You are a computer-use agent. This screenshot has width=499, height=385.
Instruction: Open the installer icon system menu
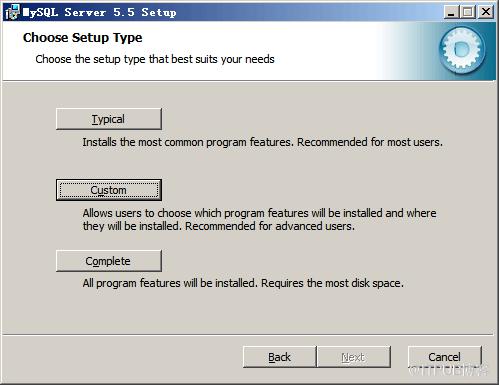(x=12, y=12)
